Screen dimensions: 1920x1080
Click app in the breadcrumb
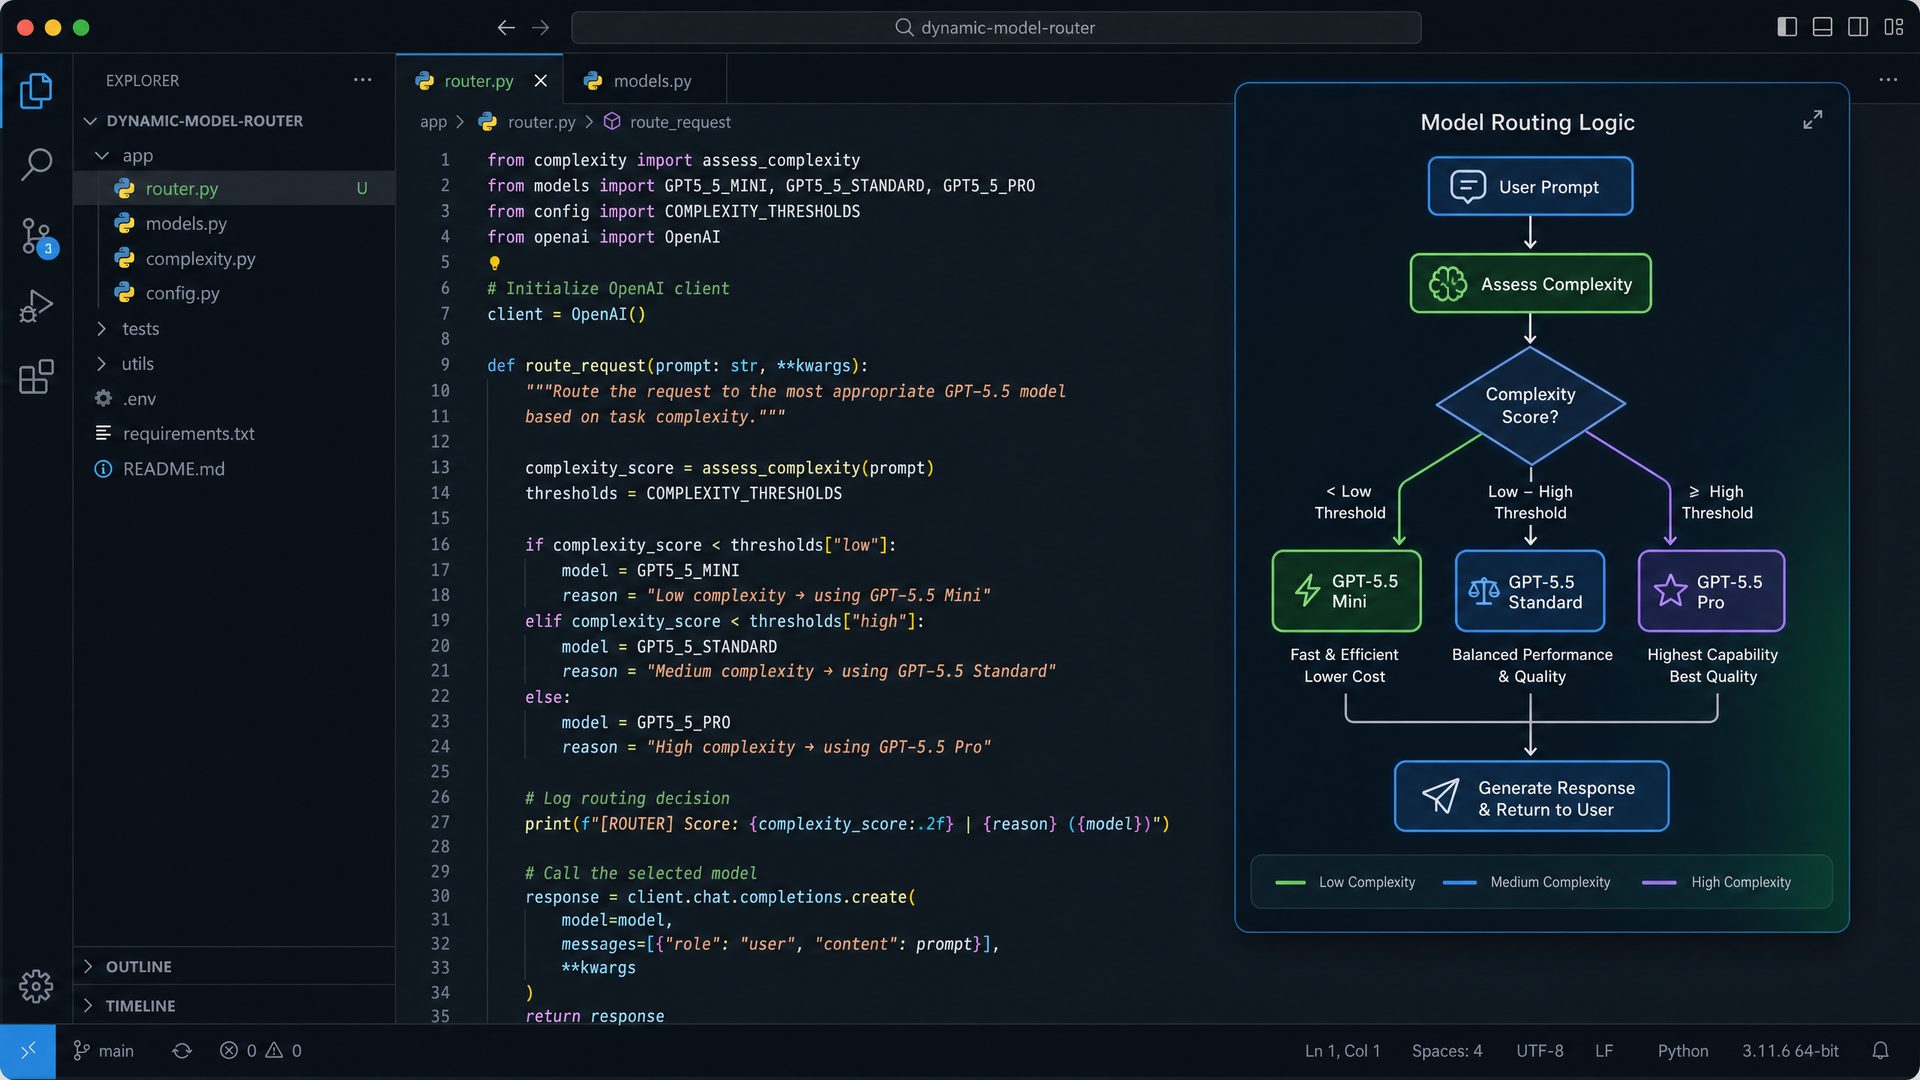click(x=433, y=122)
